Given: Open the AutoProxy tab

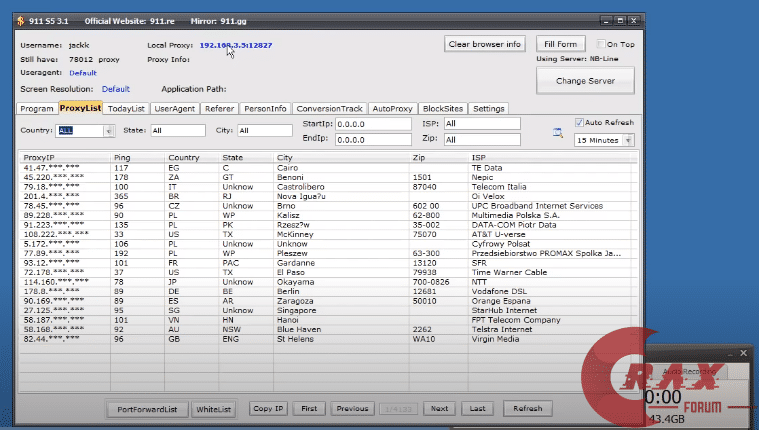Looking at the screenshot, I should (x=393, y=108).
